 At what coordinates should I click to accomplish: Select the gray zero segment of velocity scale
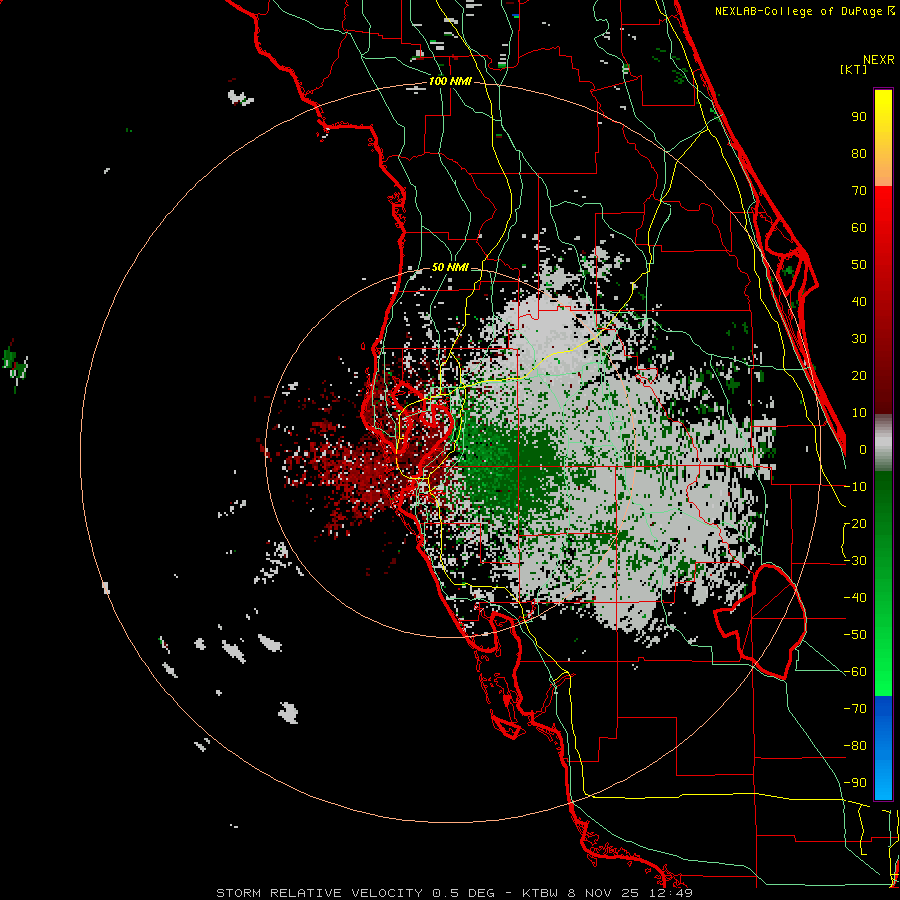[883, 442]
